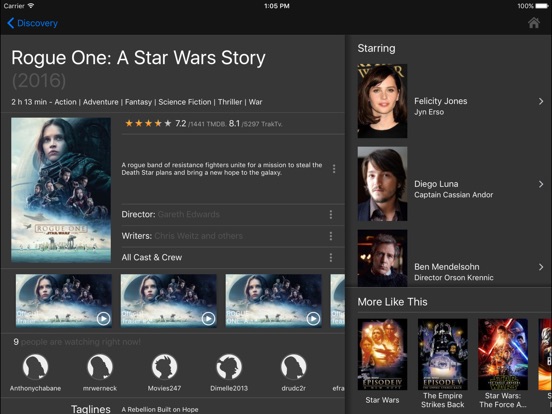Tap the plot summary text
The image size is (552, 414).
pos(222,169)
